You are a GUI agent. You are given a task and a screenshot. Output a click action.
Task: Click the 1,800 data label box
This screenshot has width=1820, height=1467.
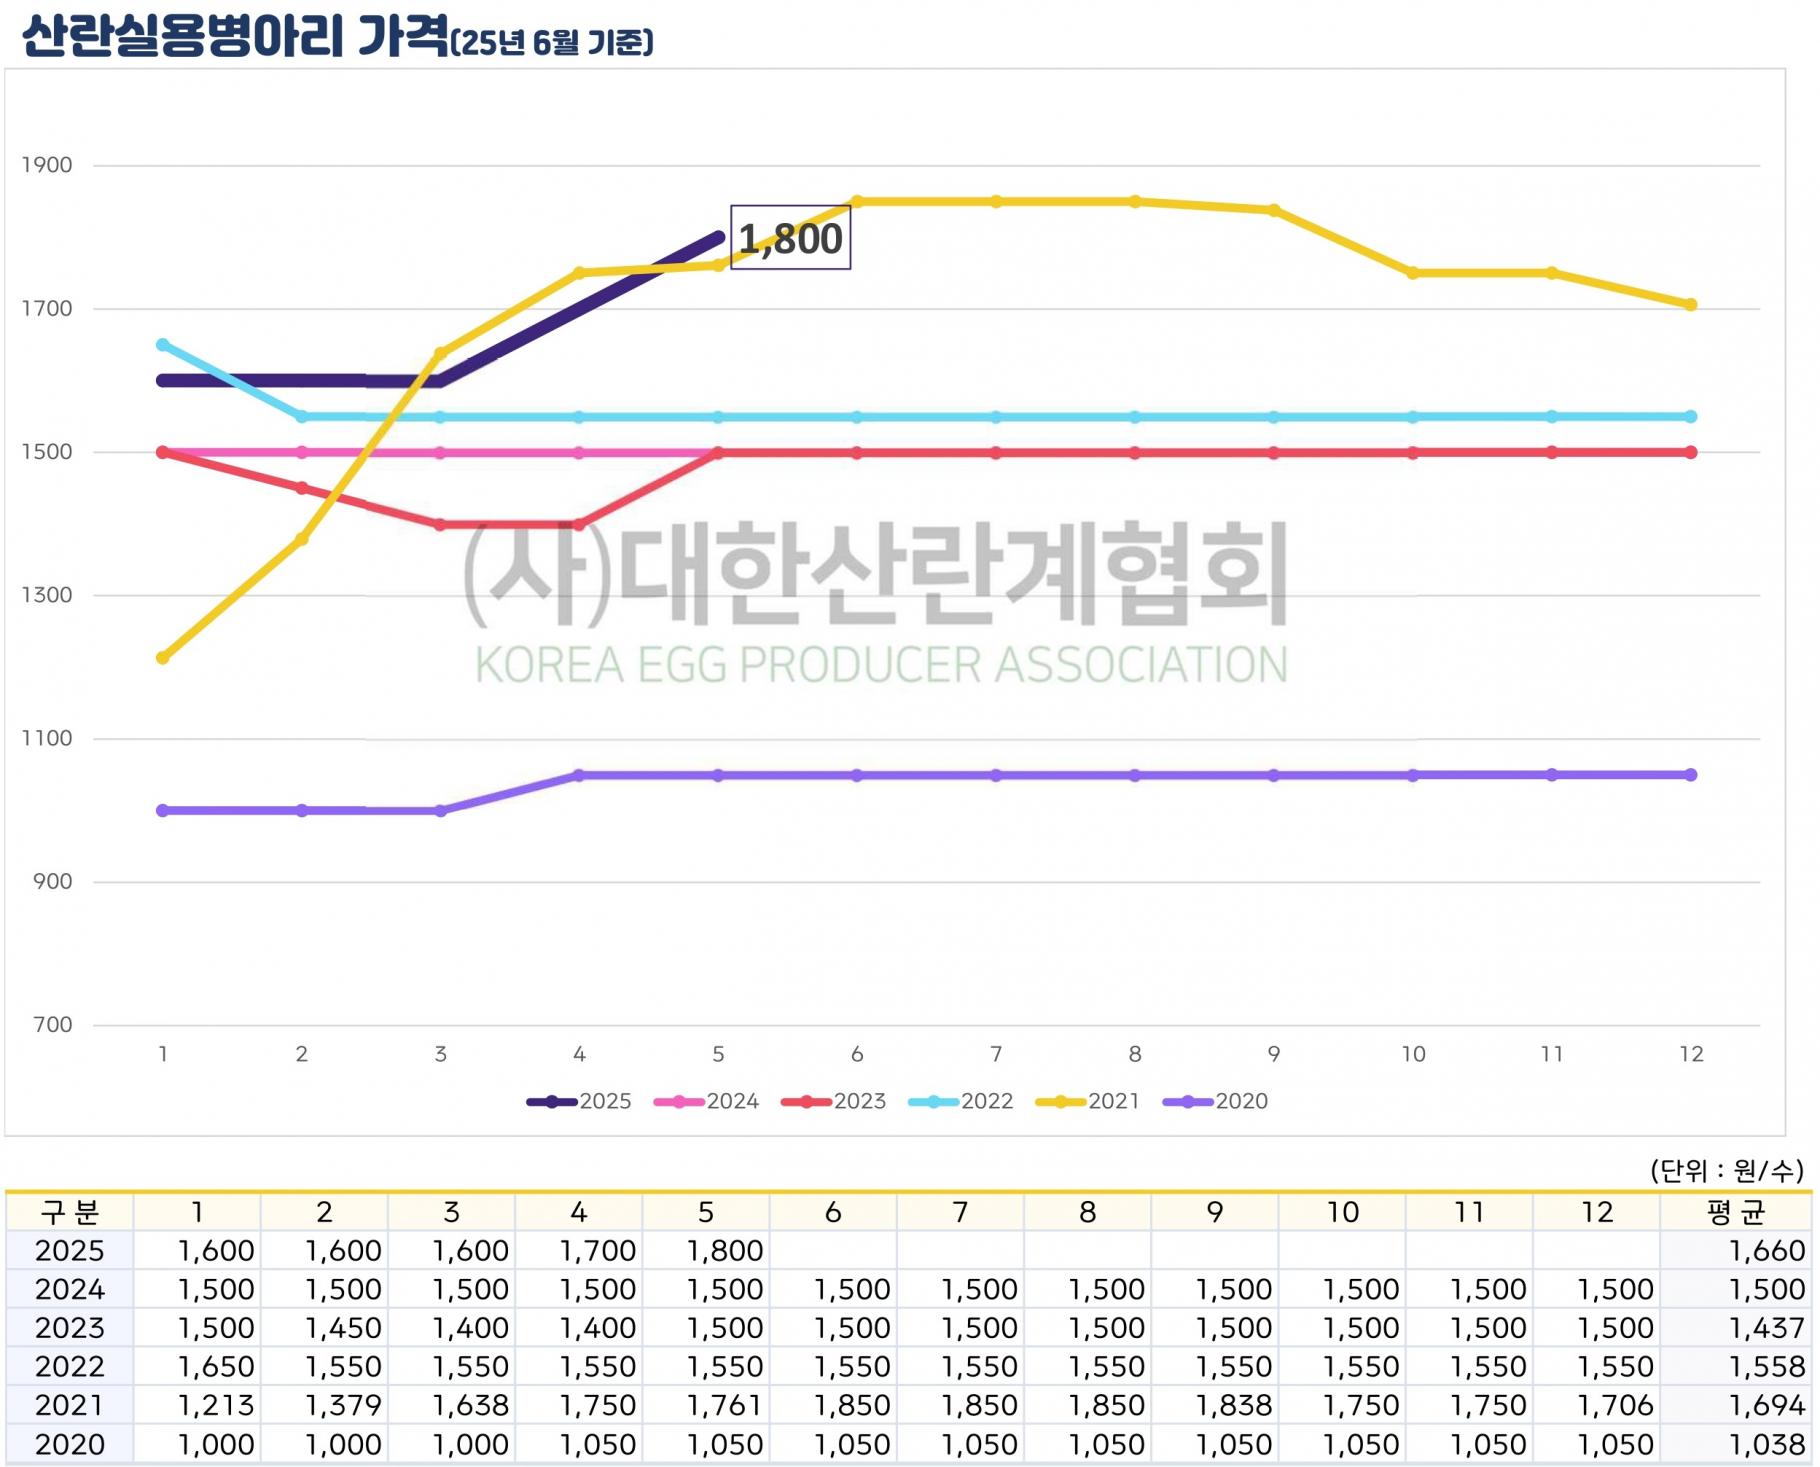[x=790, y=238]
